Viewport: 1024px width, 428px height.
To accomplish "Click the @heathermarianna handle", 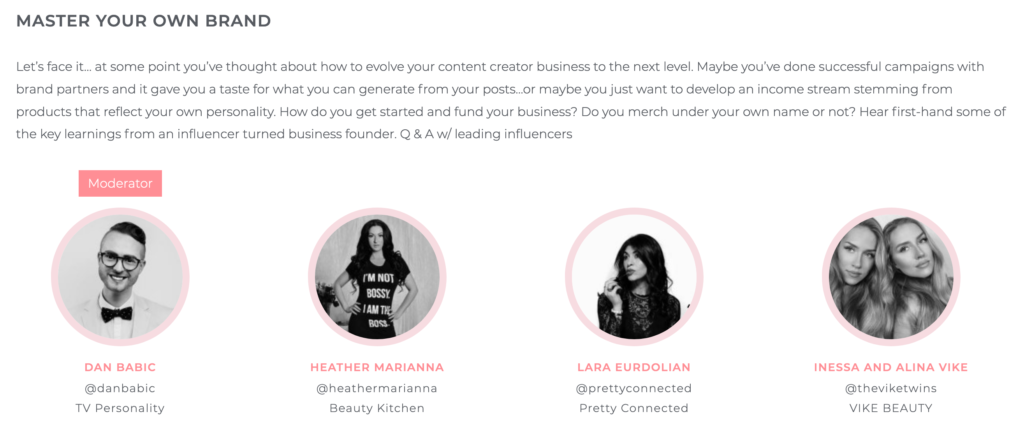I will tap(377, 388).
